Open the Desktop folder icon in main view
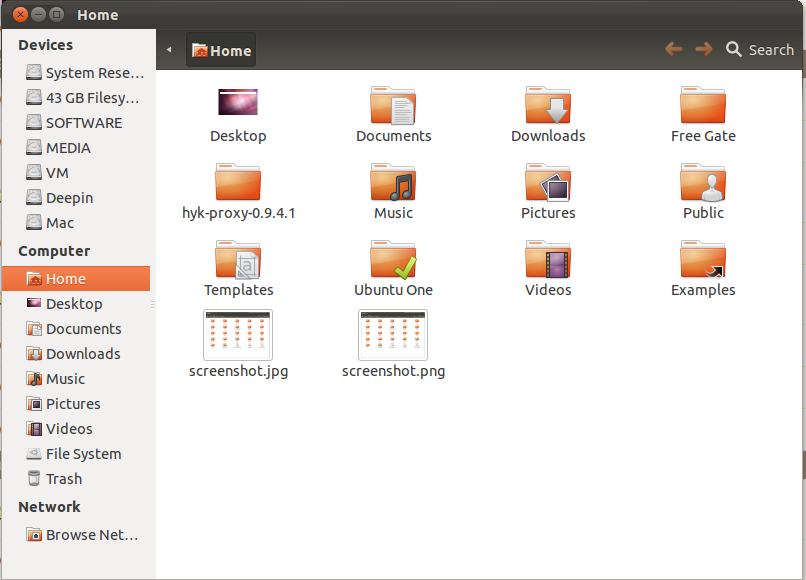806x580 pixels. [237, 103]
